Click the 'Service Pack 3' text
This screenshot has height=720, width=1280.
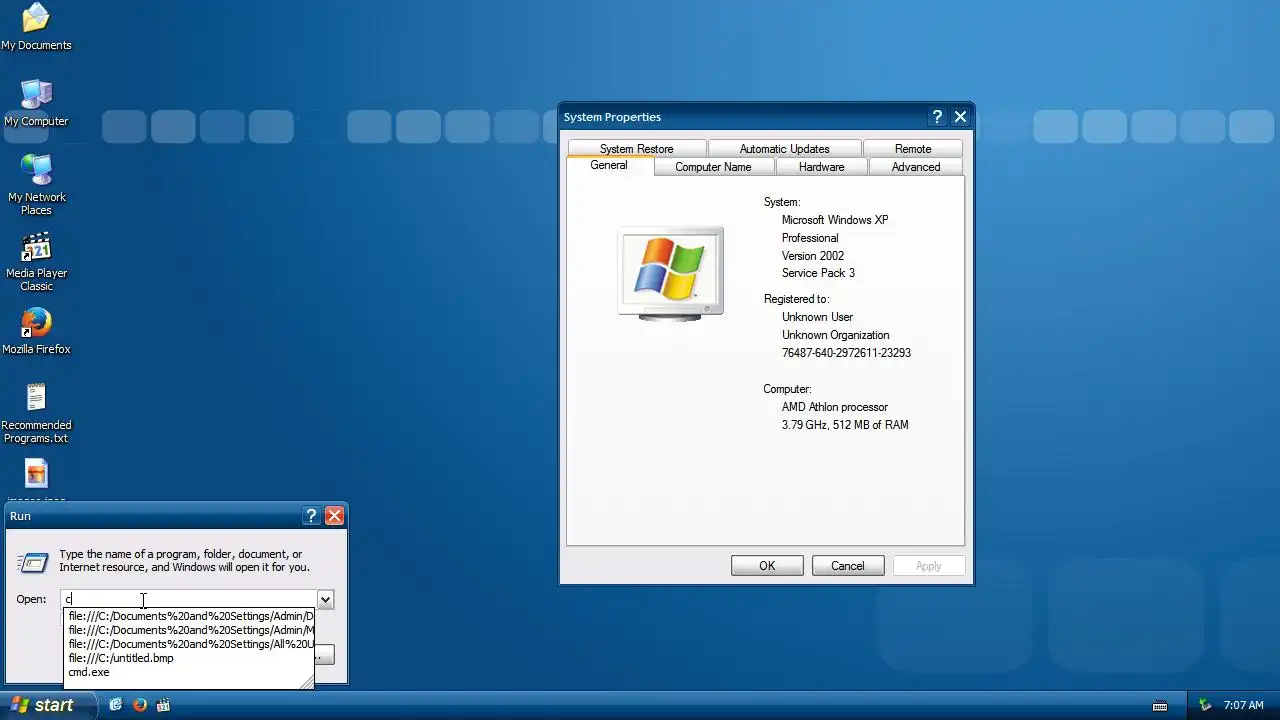818,273
